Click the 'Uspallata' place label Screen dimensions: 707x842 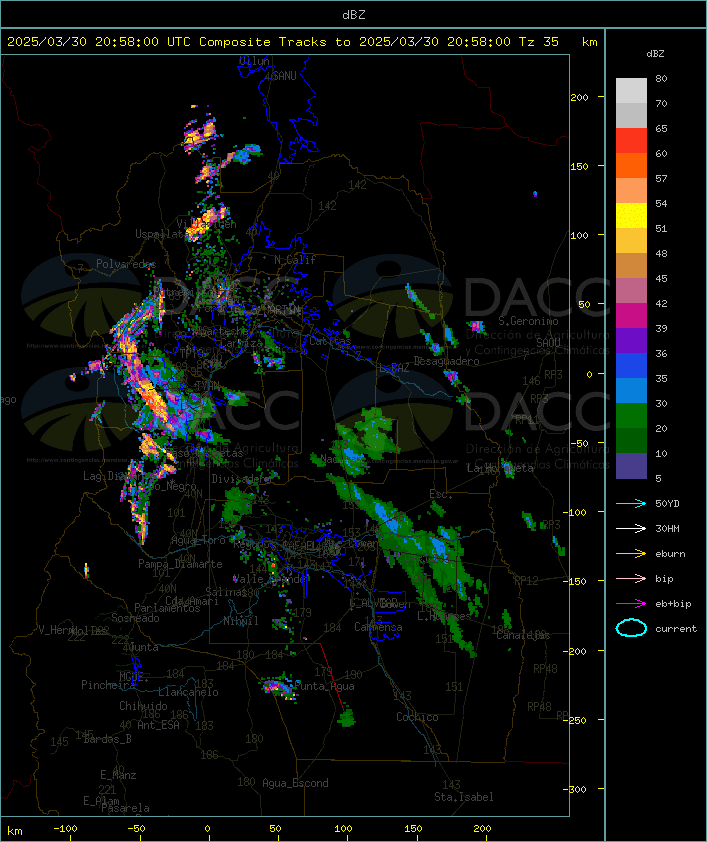pyautogui.click(x=161, y=234)
